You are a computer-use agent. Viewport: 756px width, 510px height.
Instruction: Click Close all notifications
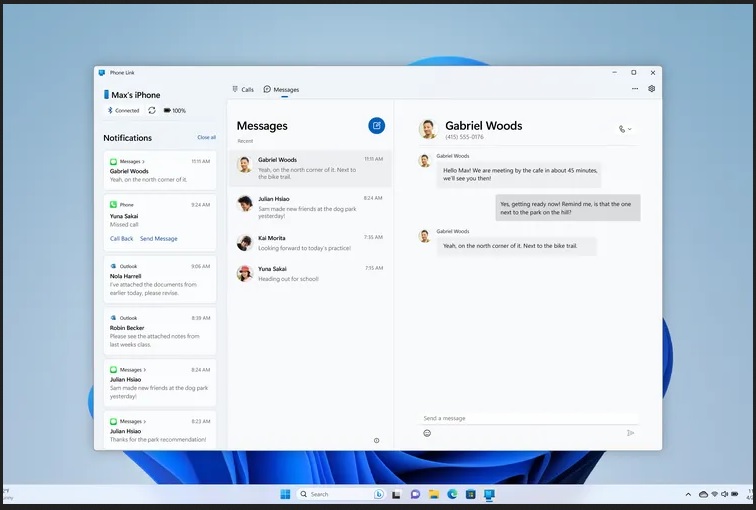pyautogui.click(x=206, y=137)
